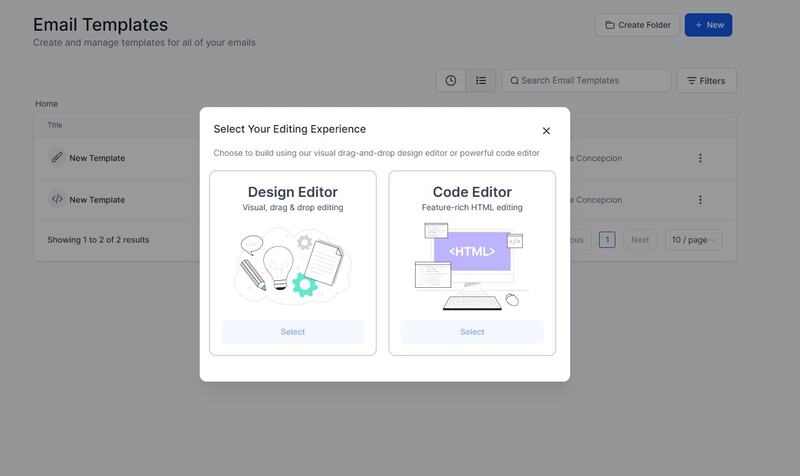Image resolution: width=800 pixels, height=476 pixels.
Task: Switch to the recent clock view
Action: (x=451, y=81)
